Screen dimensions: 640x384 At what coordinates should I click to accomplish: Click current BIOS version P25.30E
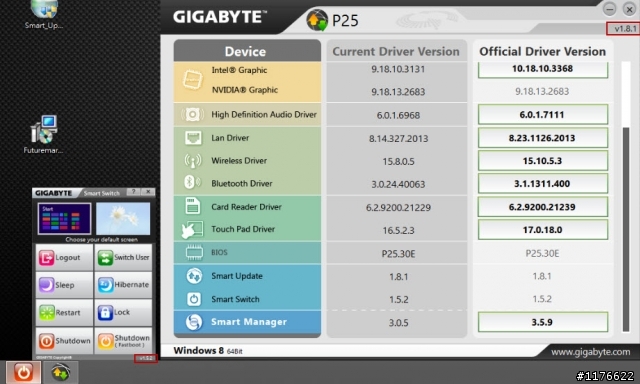398,254
